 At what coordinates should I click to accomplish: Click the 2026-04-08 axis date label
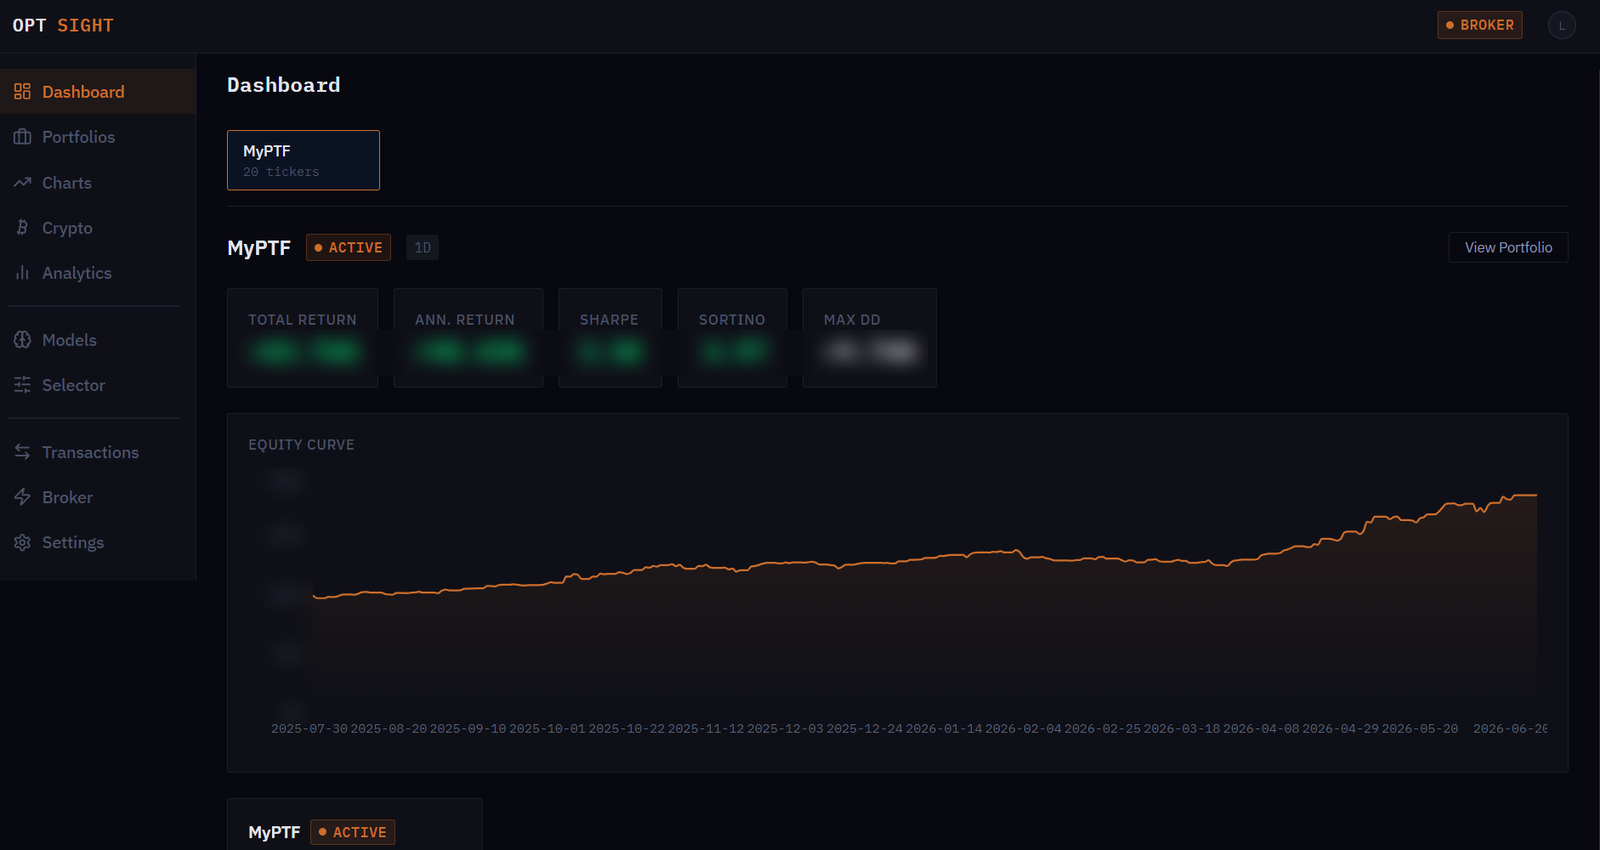coord(1261,729)
